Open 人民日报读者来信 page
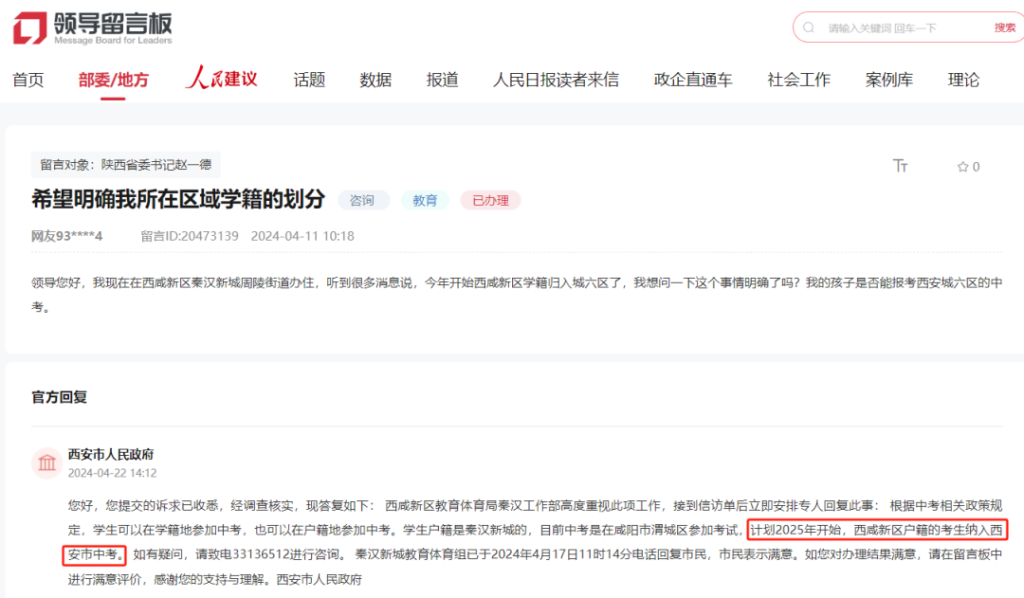This screenshot has width=1024, height=598. [x=556, y=80]
